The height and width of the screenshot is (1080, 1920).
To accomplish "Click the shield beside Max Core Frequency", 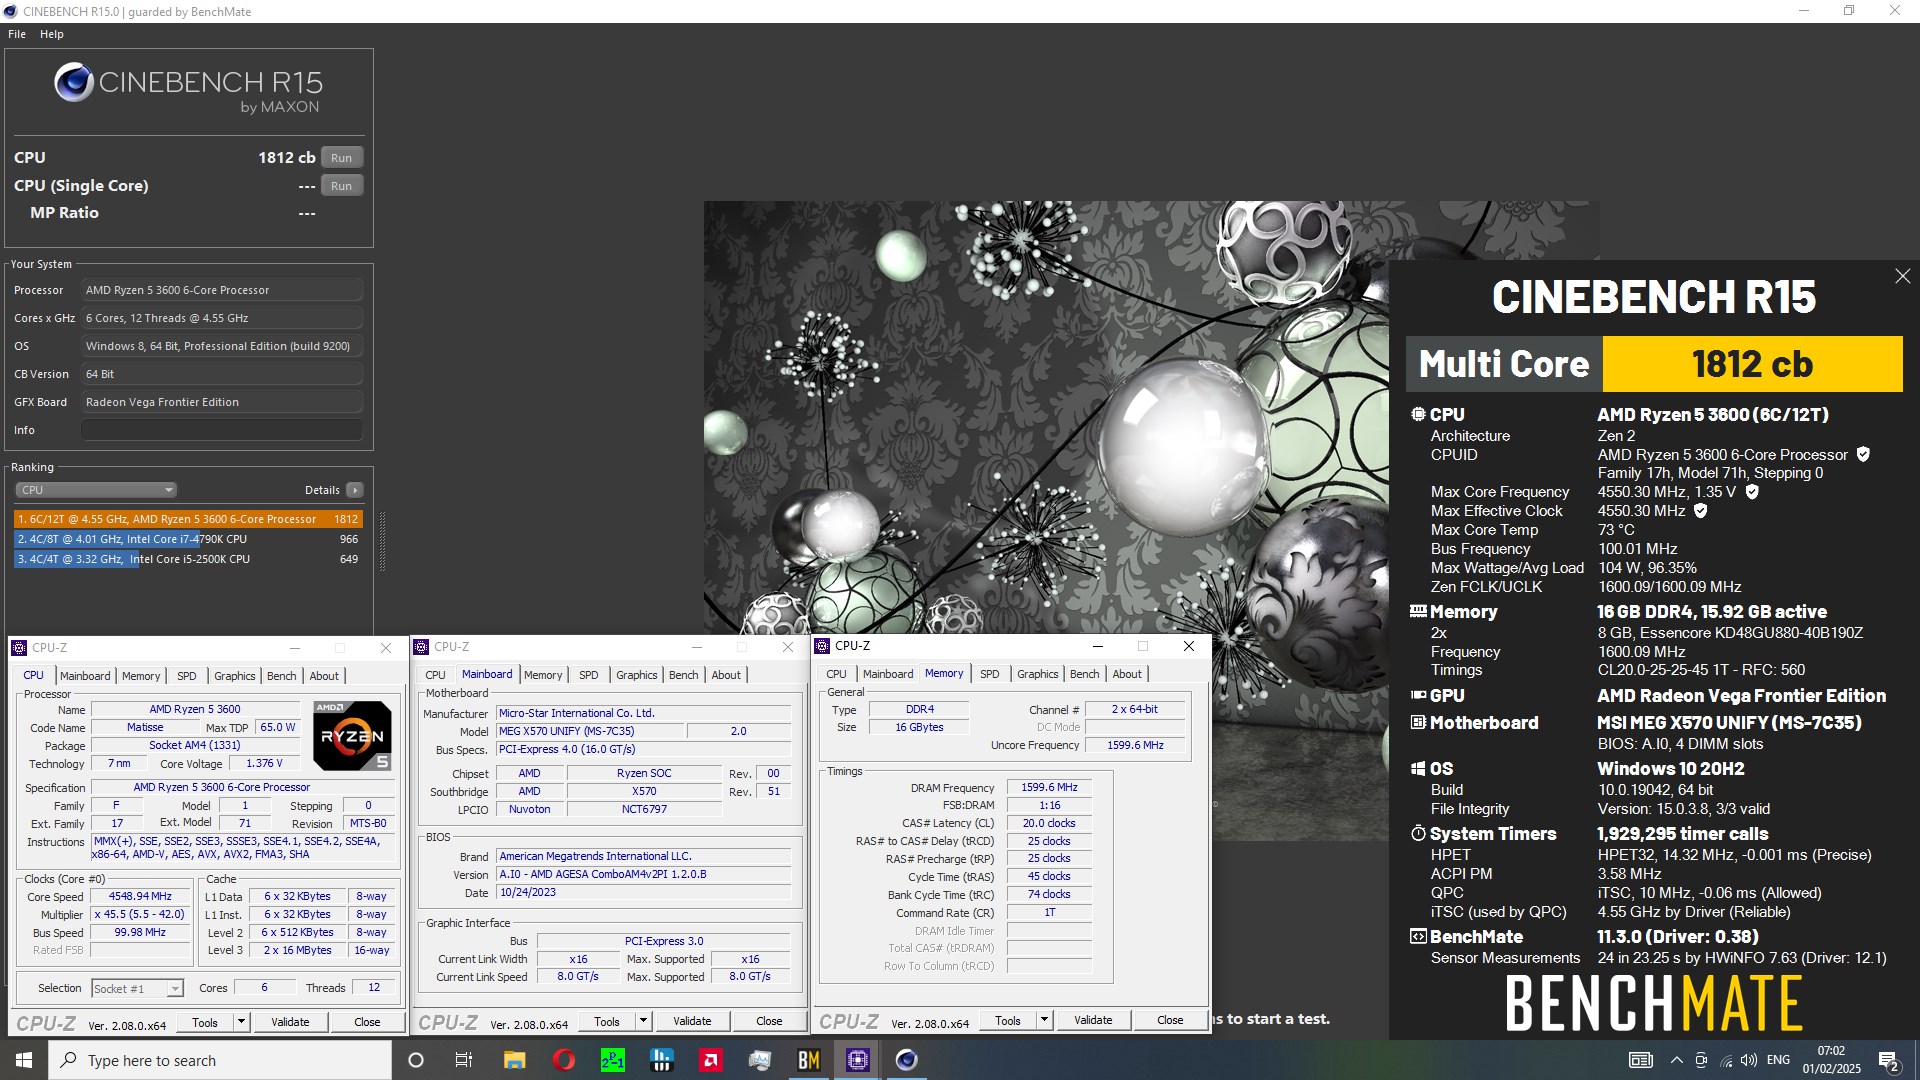I will [x=1752, y=492].
